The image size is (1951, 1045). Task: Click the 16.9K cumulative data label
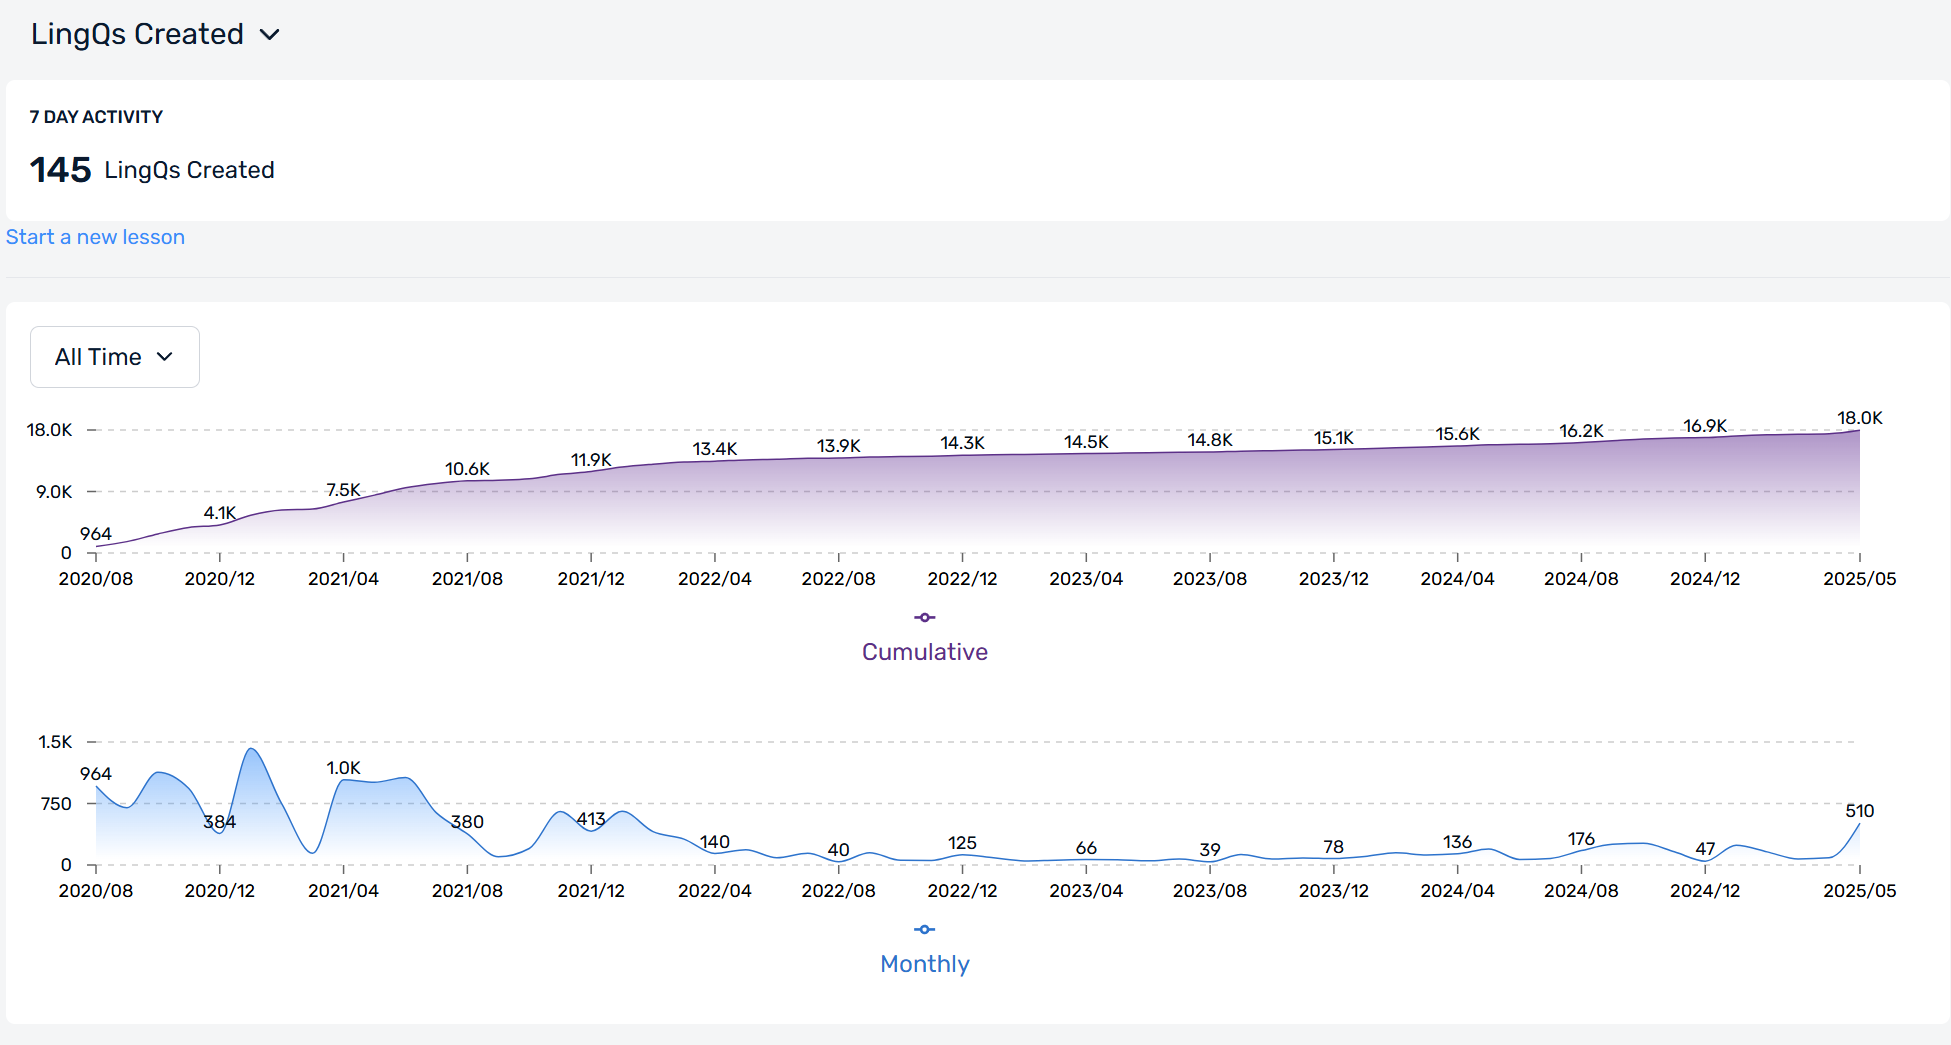point(1705,426)
